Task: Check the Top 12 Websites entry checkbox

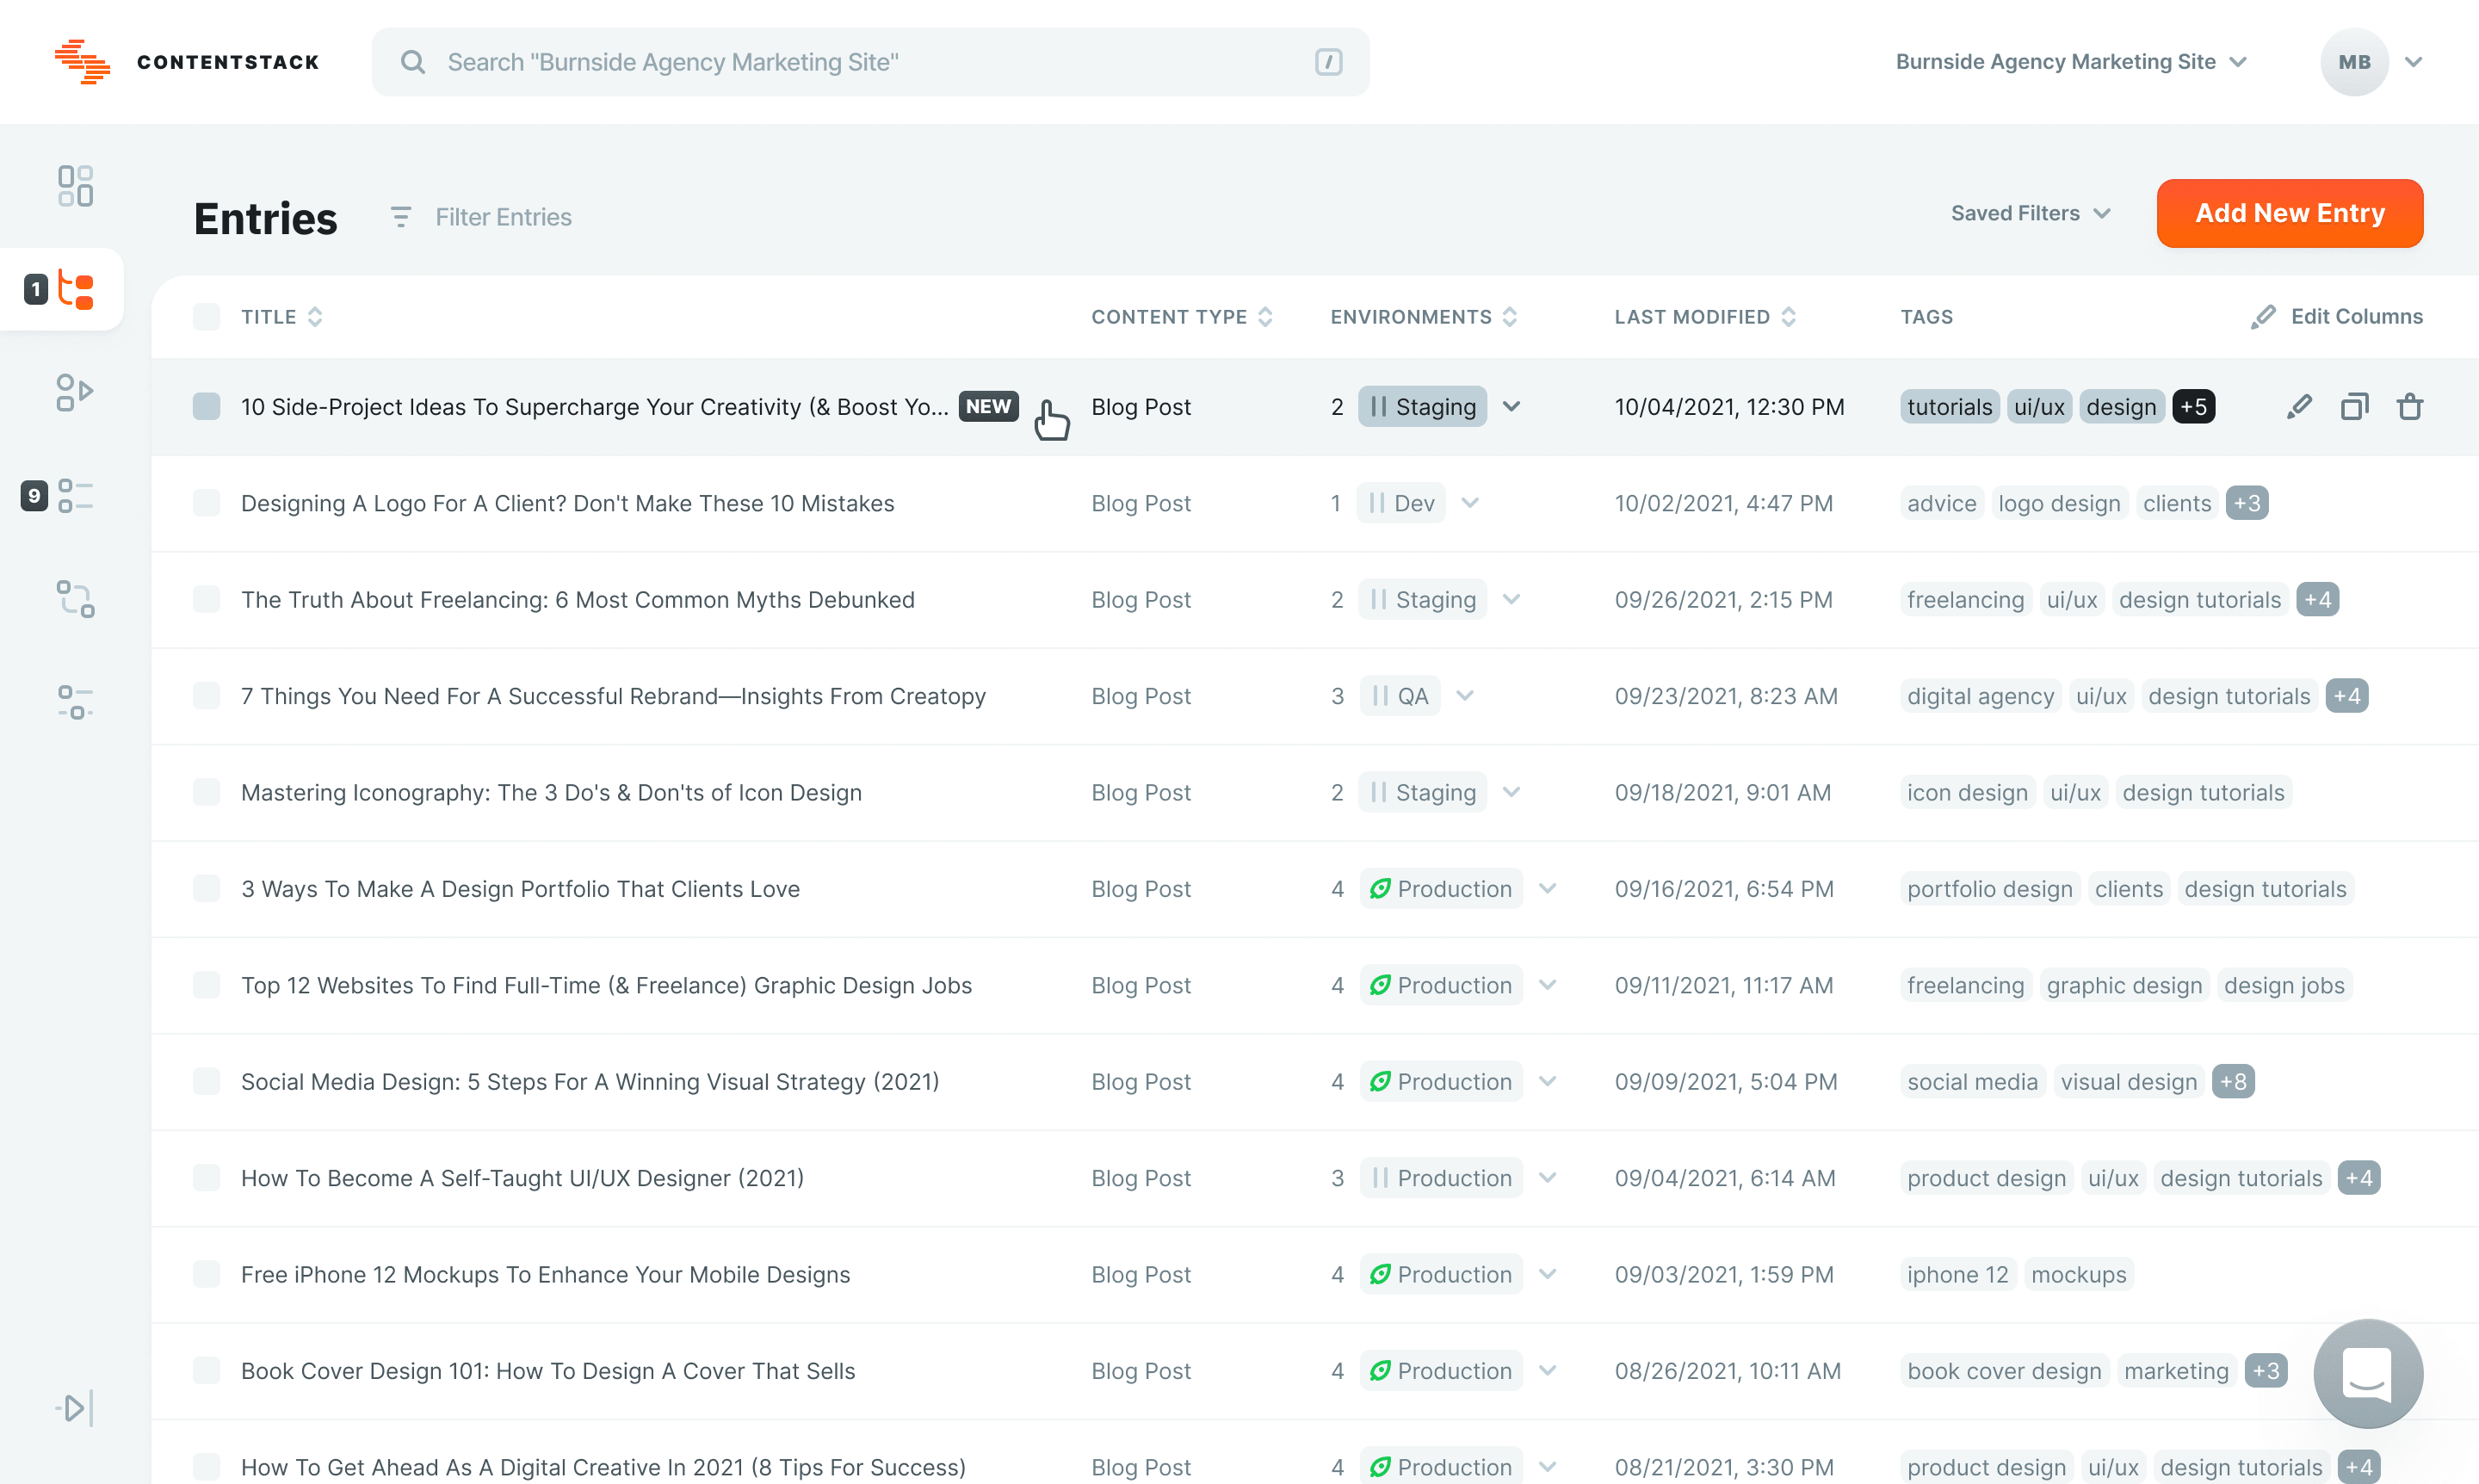Action: [206, 986]
